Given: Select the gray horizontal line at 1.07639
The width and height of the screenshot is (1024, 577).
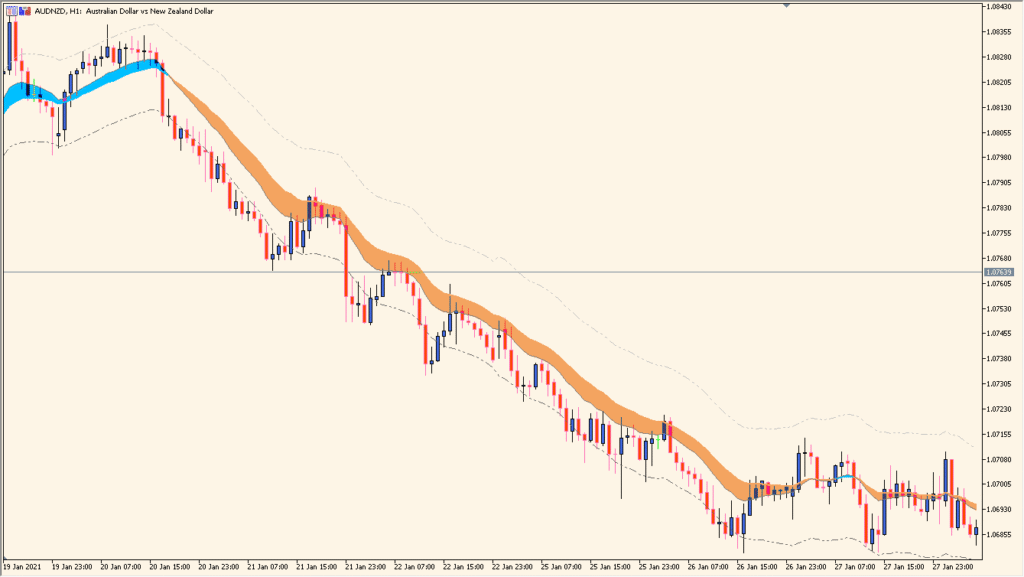Looking at the screenshot, I should [492, 272].
